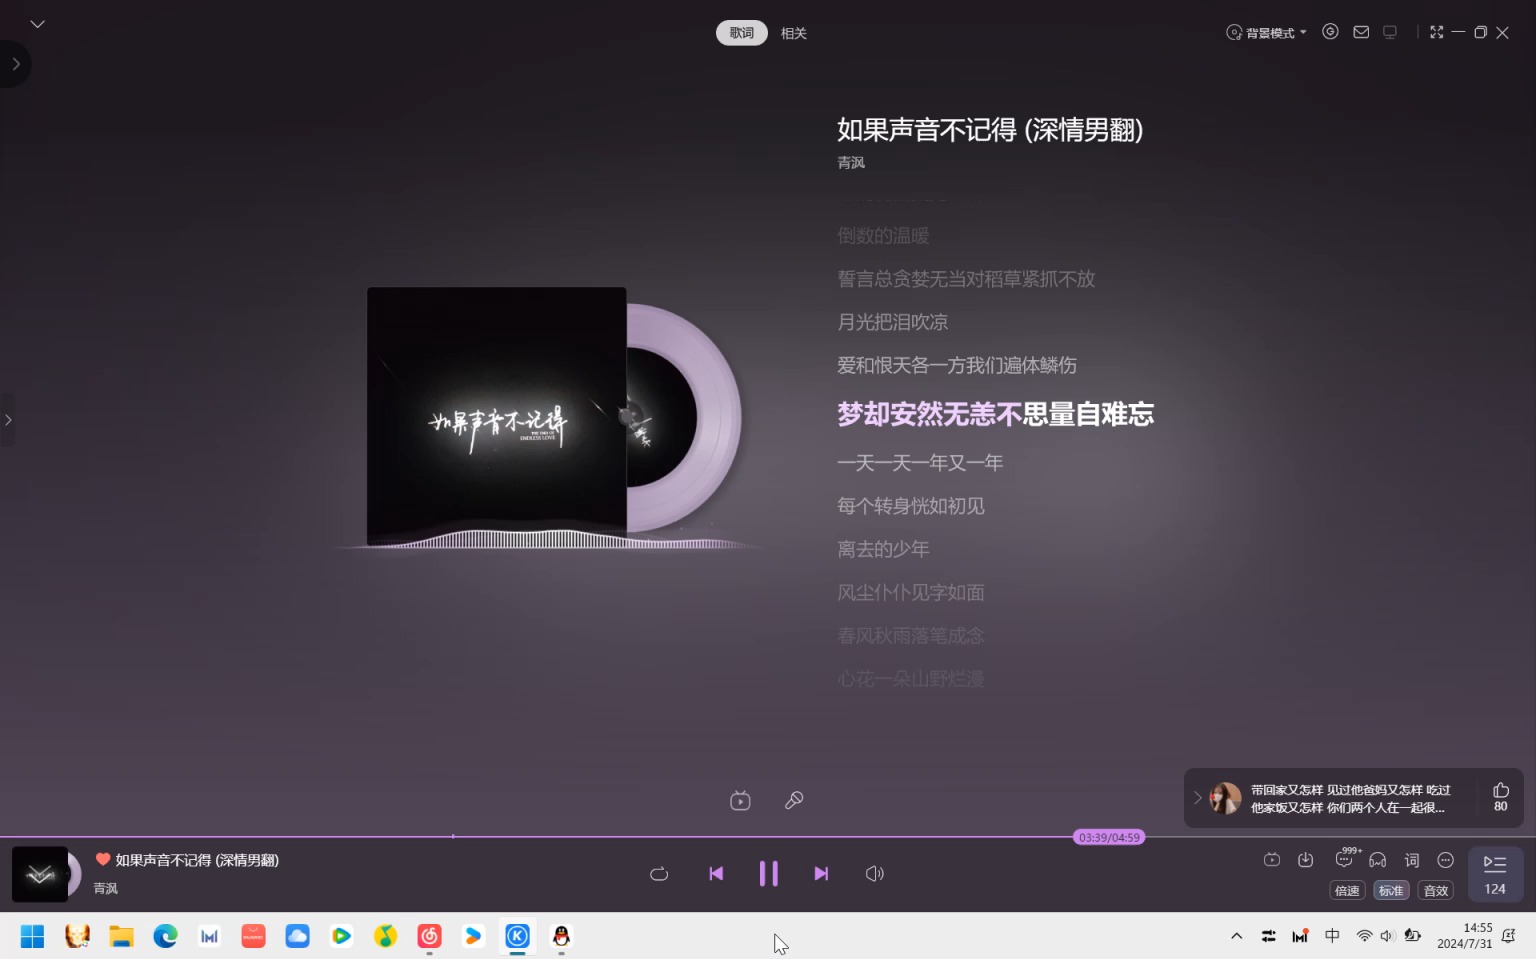Toggle desktop lyrics with 词 icon
The height and width of the screenshot is (959, 1536).
1412,860
